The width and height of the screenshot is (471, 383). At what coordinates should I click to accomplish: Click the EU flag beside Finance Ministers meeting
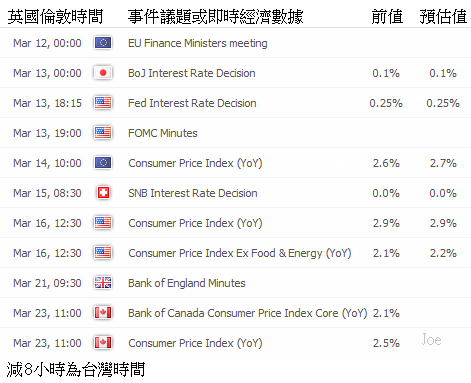[x=103, y=43]
